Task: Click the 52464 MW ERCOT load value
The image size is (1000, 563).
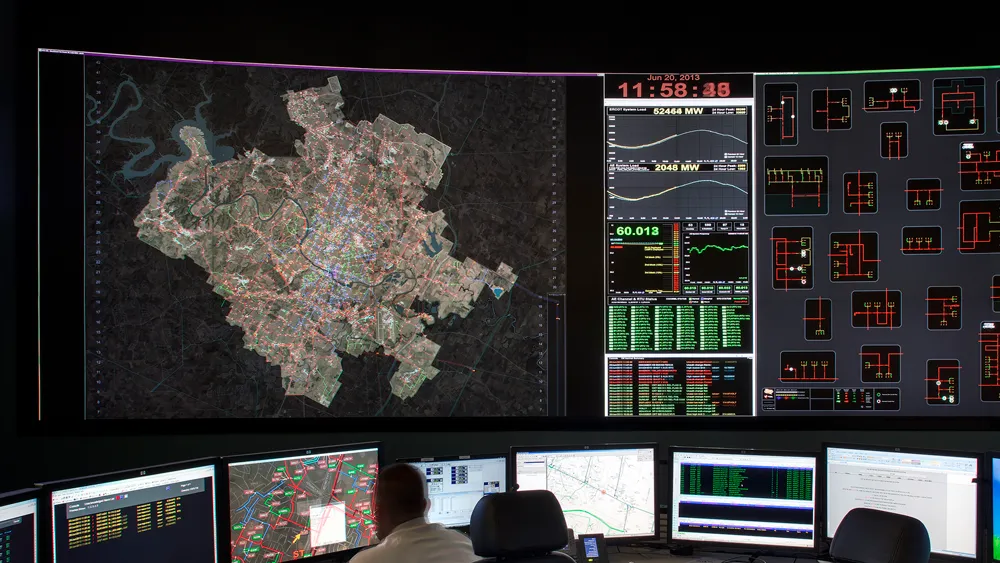Action: (x=678, y=111)
